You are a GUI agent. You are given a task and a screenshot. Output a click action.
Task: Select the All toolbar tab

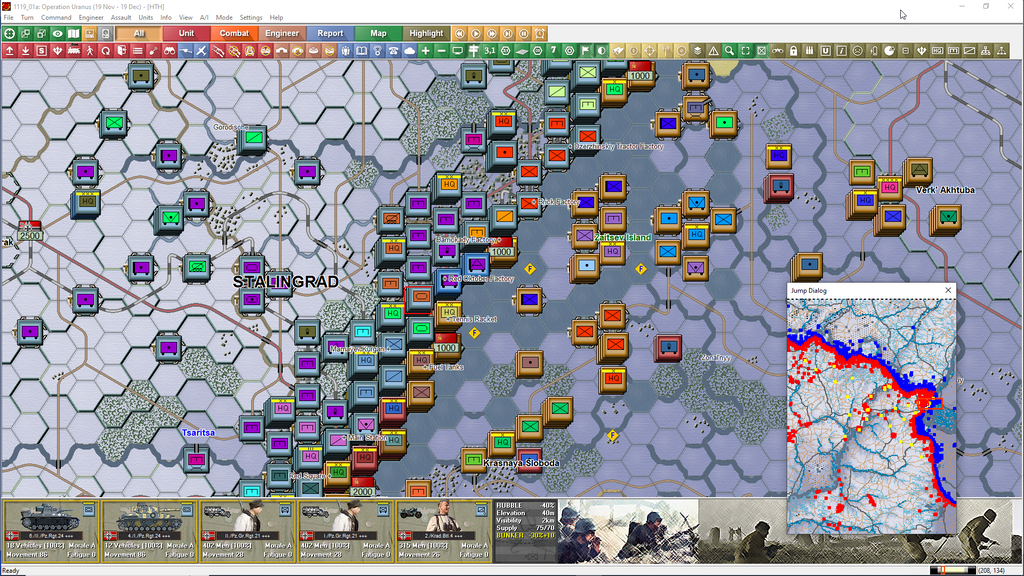138,33
